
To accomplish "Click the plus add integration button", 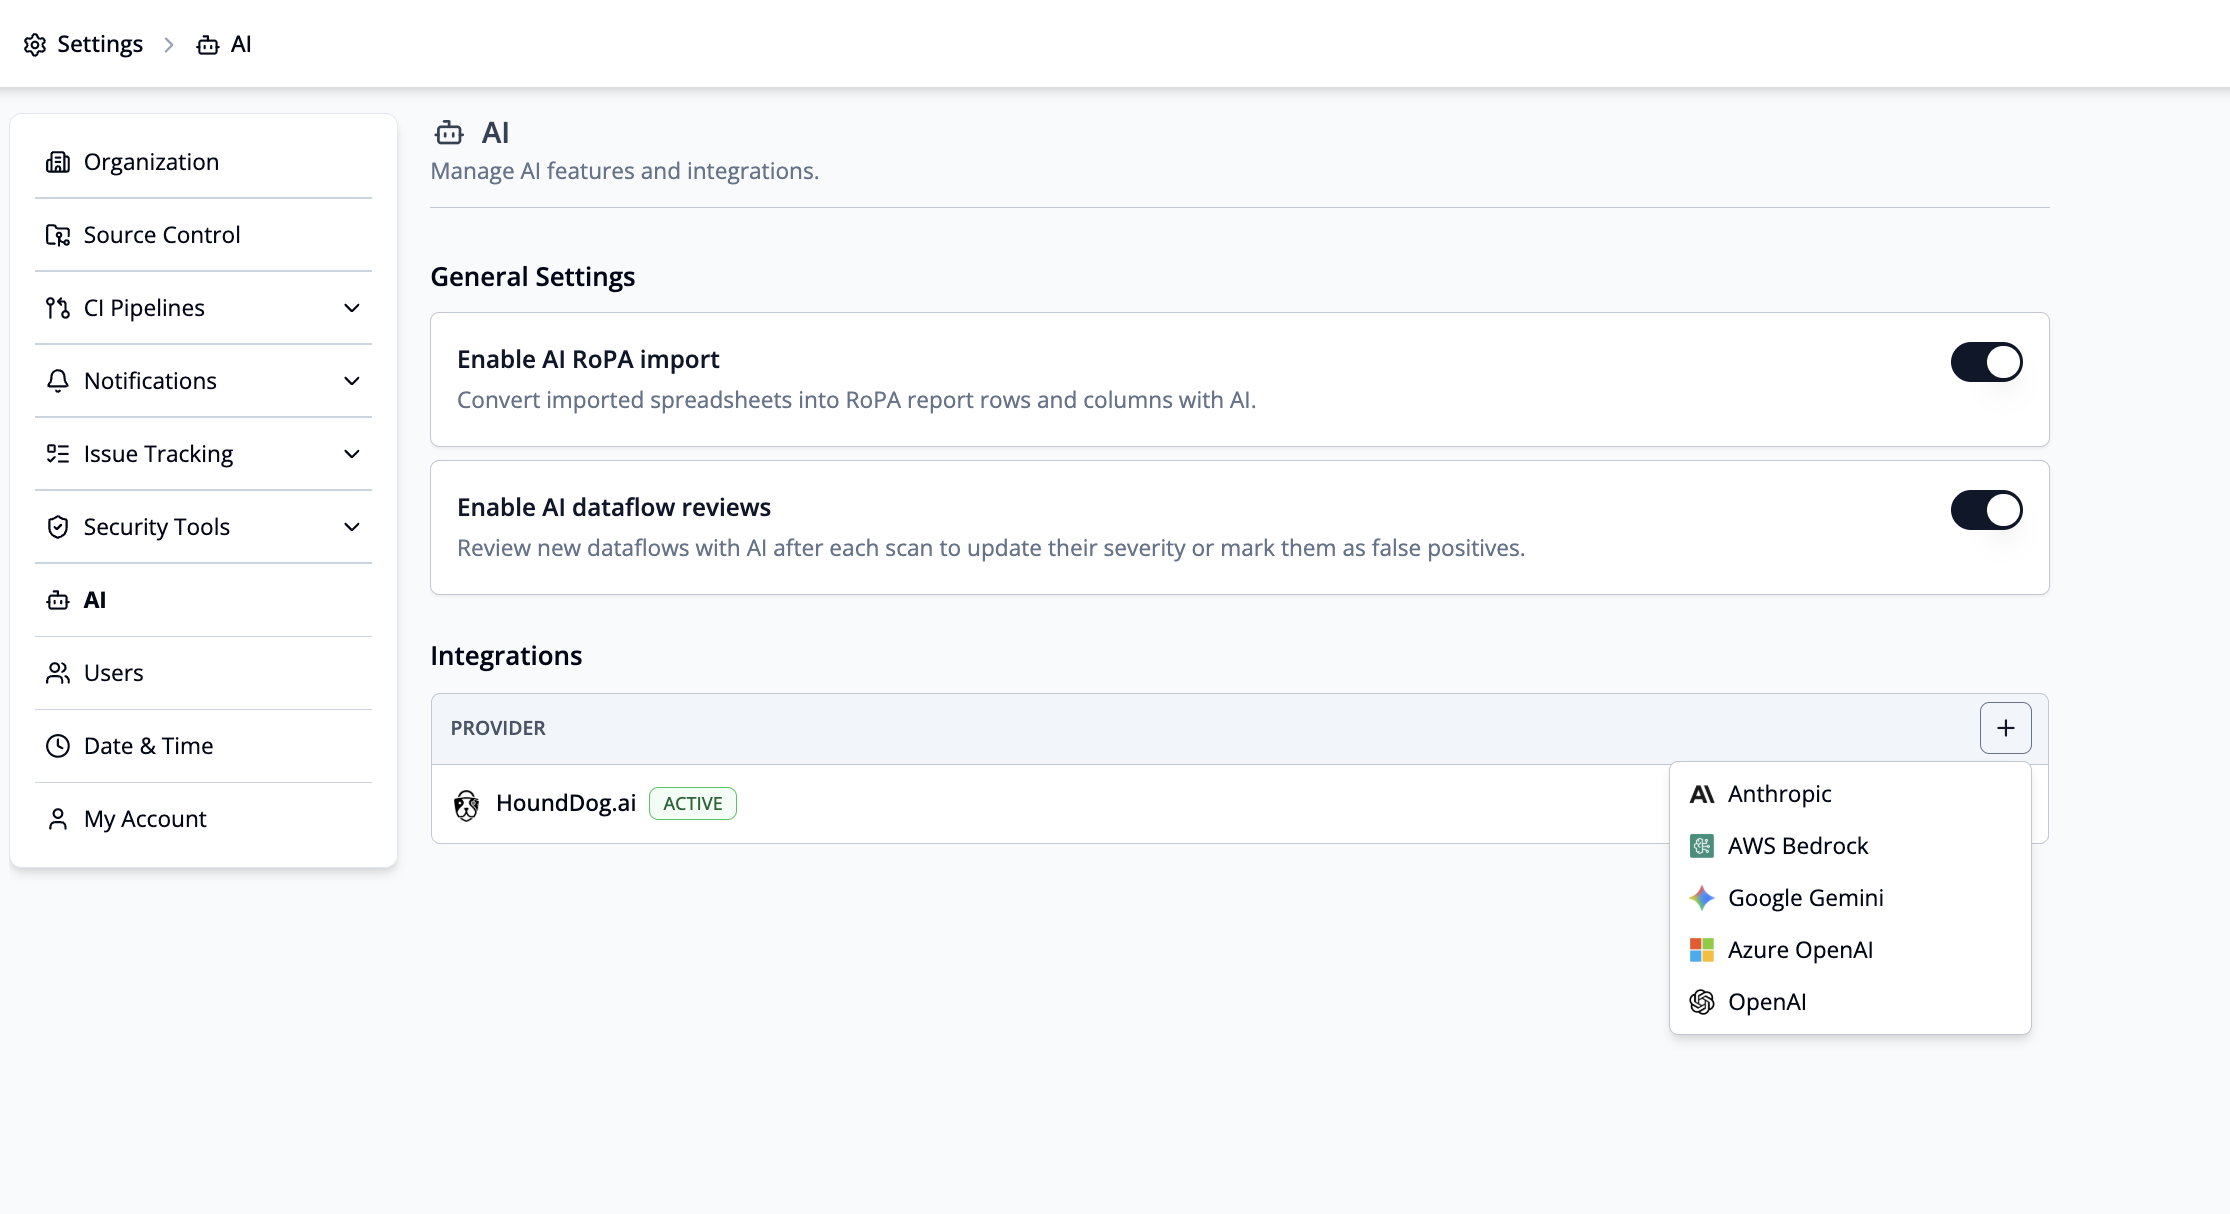I will (x=2005, y=728).
